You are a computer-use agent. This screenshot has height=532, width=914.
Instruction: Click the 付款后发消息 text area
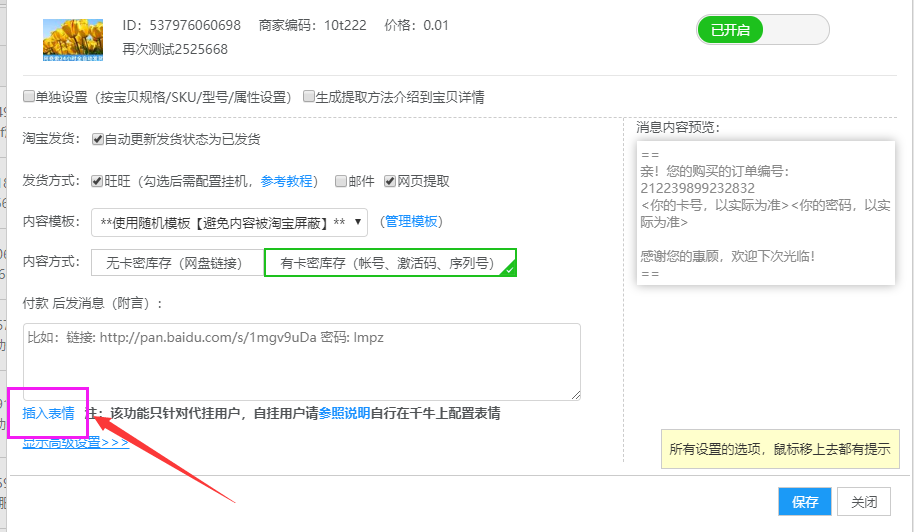pyautogui.click(x=301, y=361)
